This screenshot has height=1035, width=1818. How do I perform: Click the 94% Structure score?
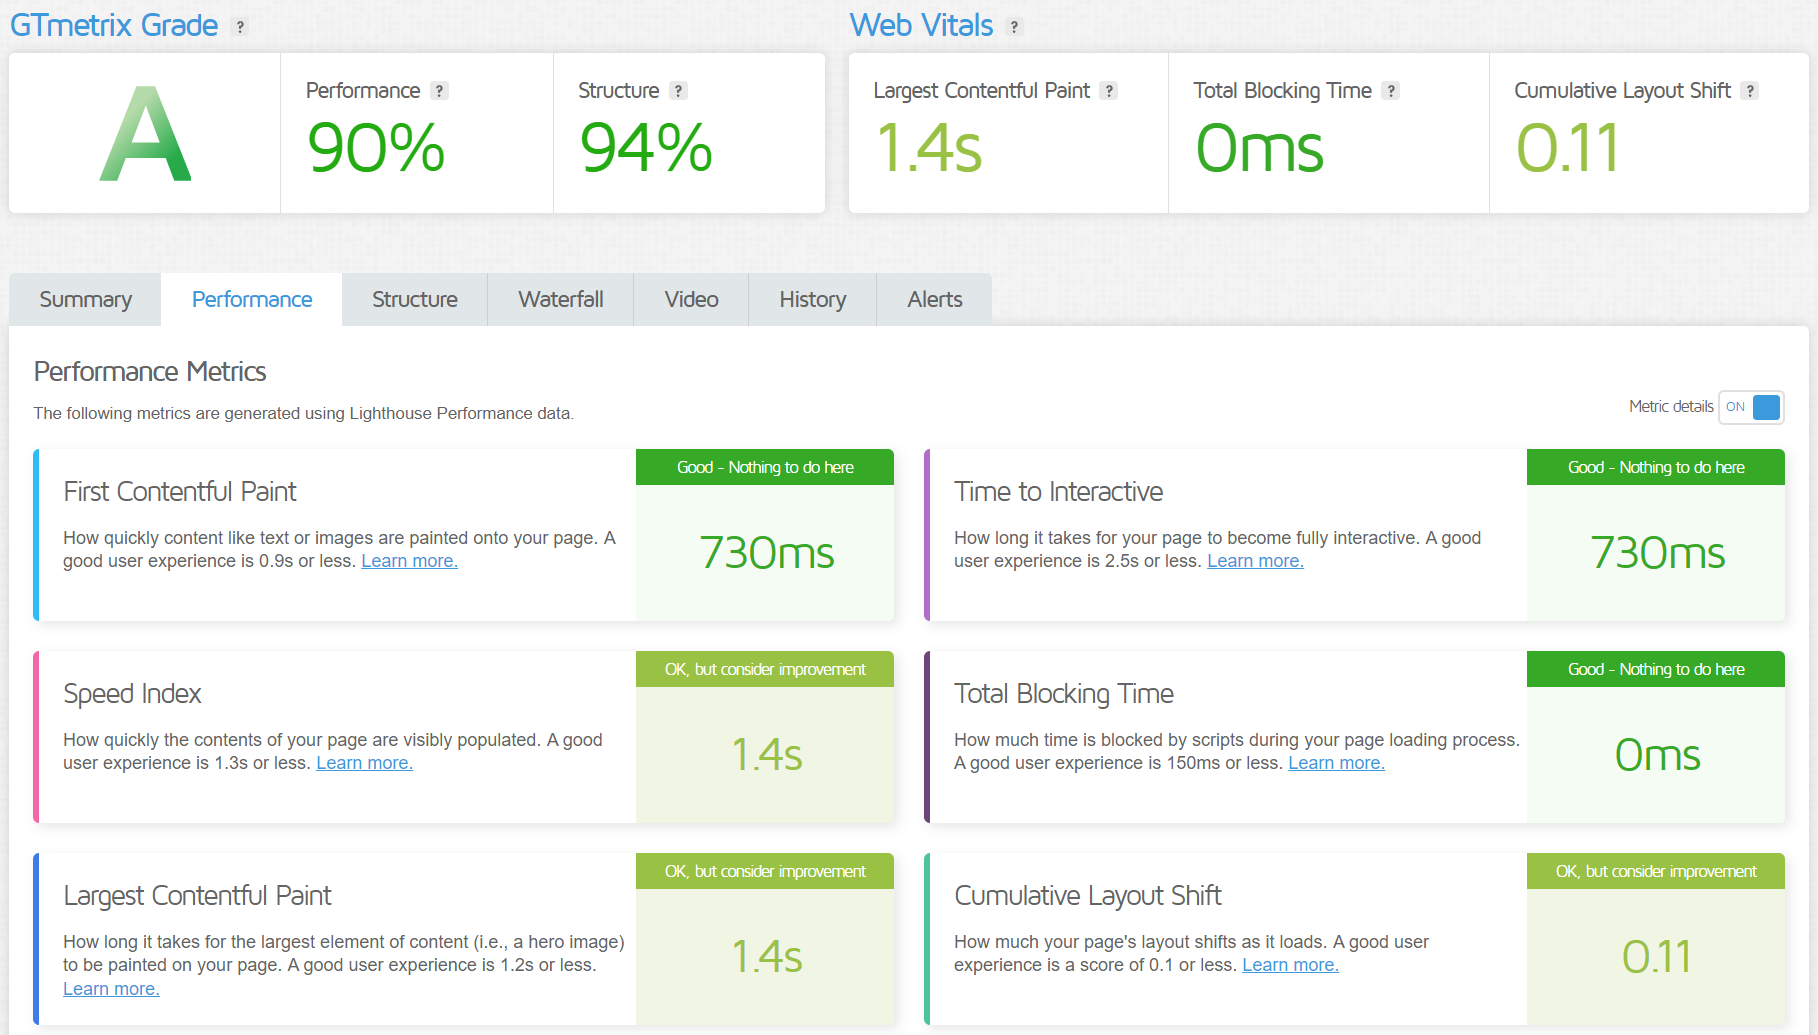tap(646, 148)
